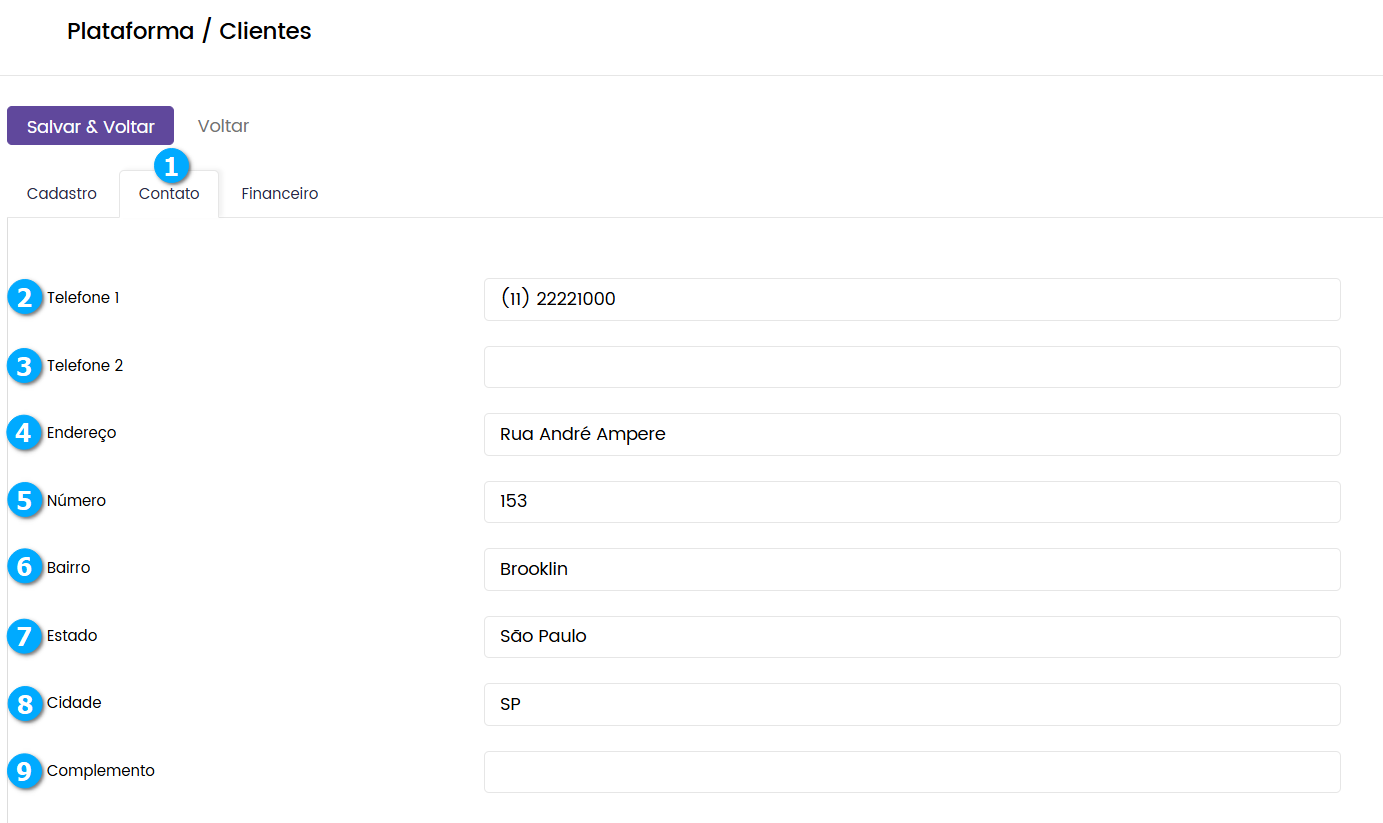Select the Contato tab

point(169,195)
